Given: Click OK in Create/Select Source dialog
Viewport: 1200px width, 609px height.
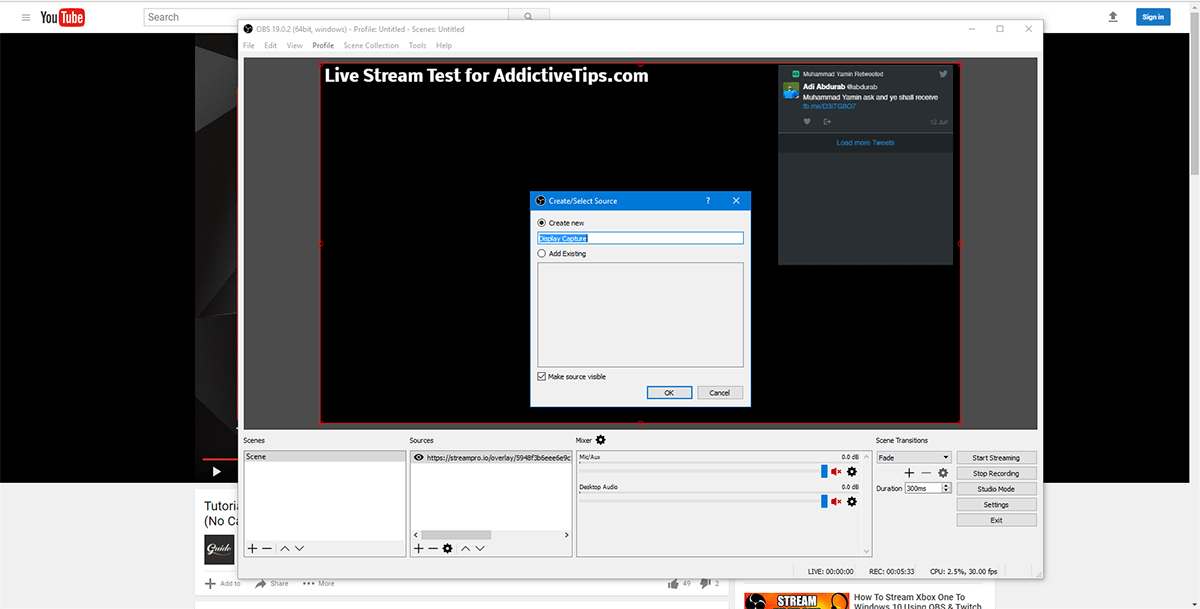Looking at the screenshot, I should click(669, 393).
